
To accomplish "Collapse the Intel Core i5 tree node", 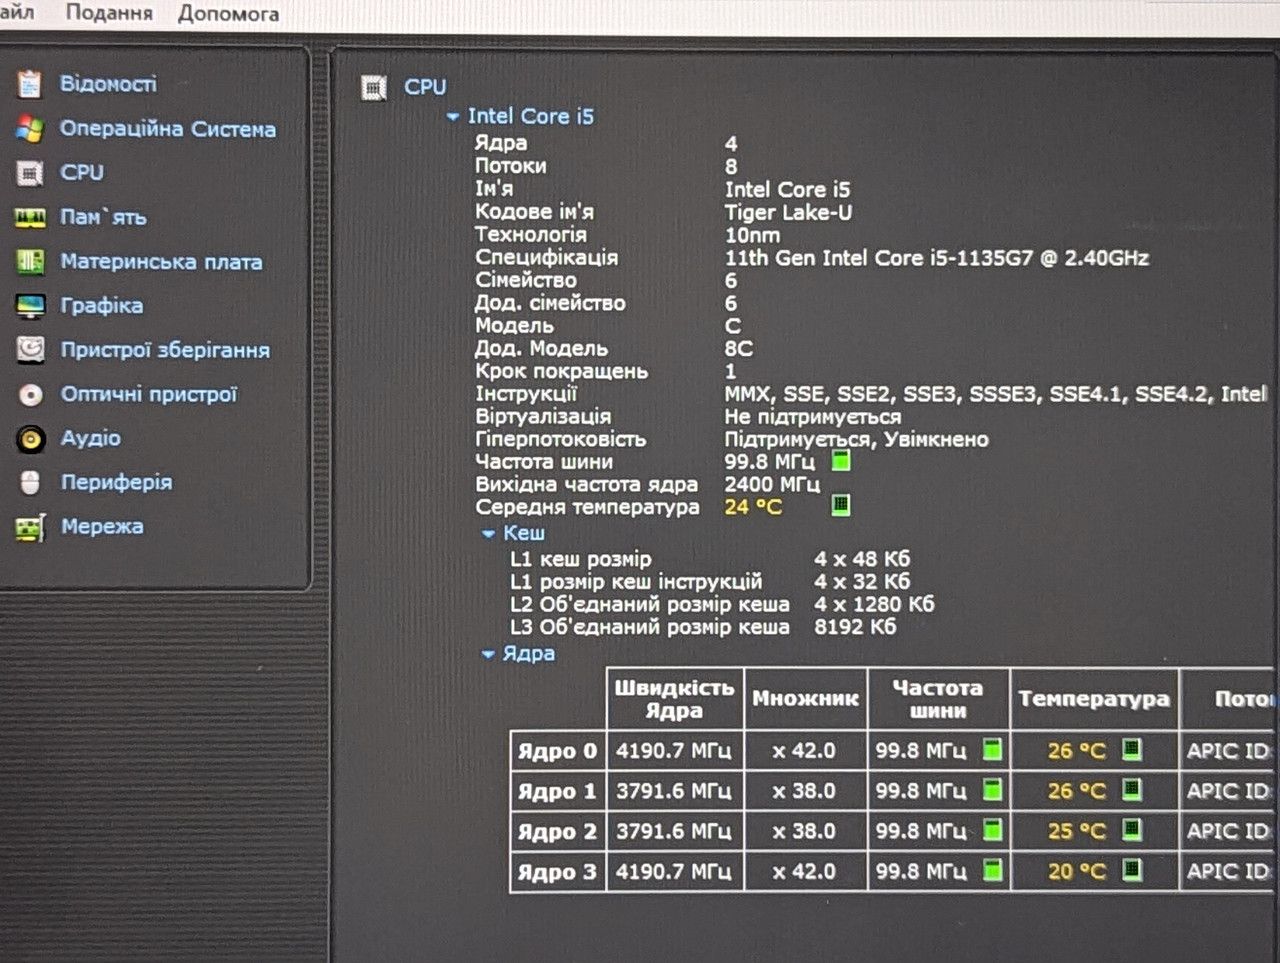I will pyautogui.click(x=453, y=117).
